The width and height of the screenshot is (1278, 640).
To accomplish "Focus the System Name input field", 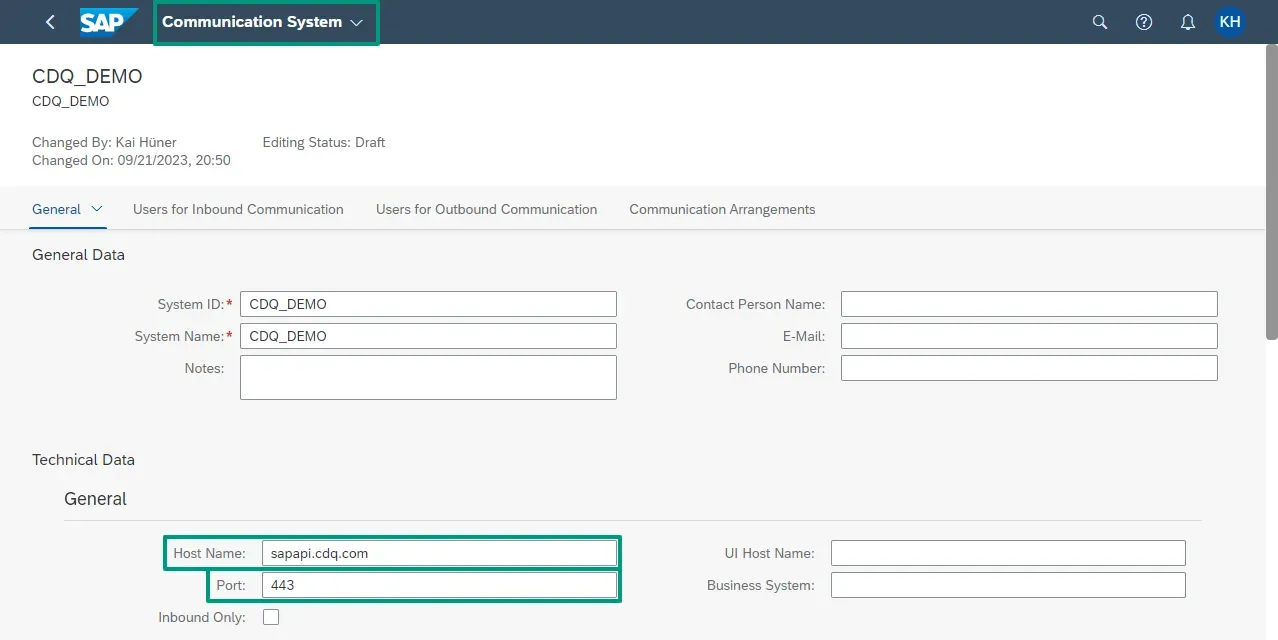I will 428,336.
